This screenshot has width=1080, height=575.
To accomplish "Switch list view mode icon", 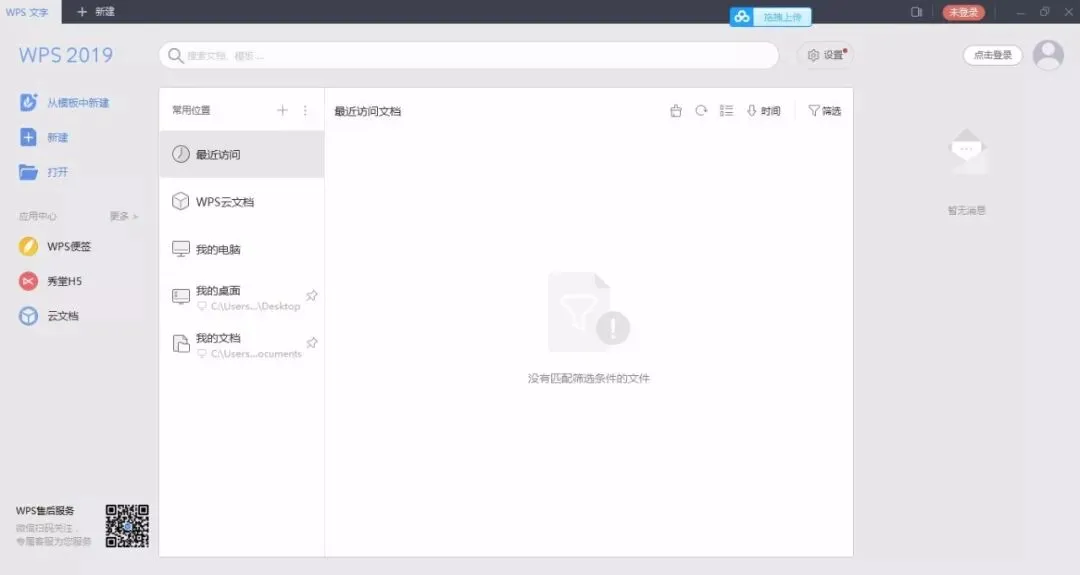I will click(x=726, y=110).
